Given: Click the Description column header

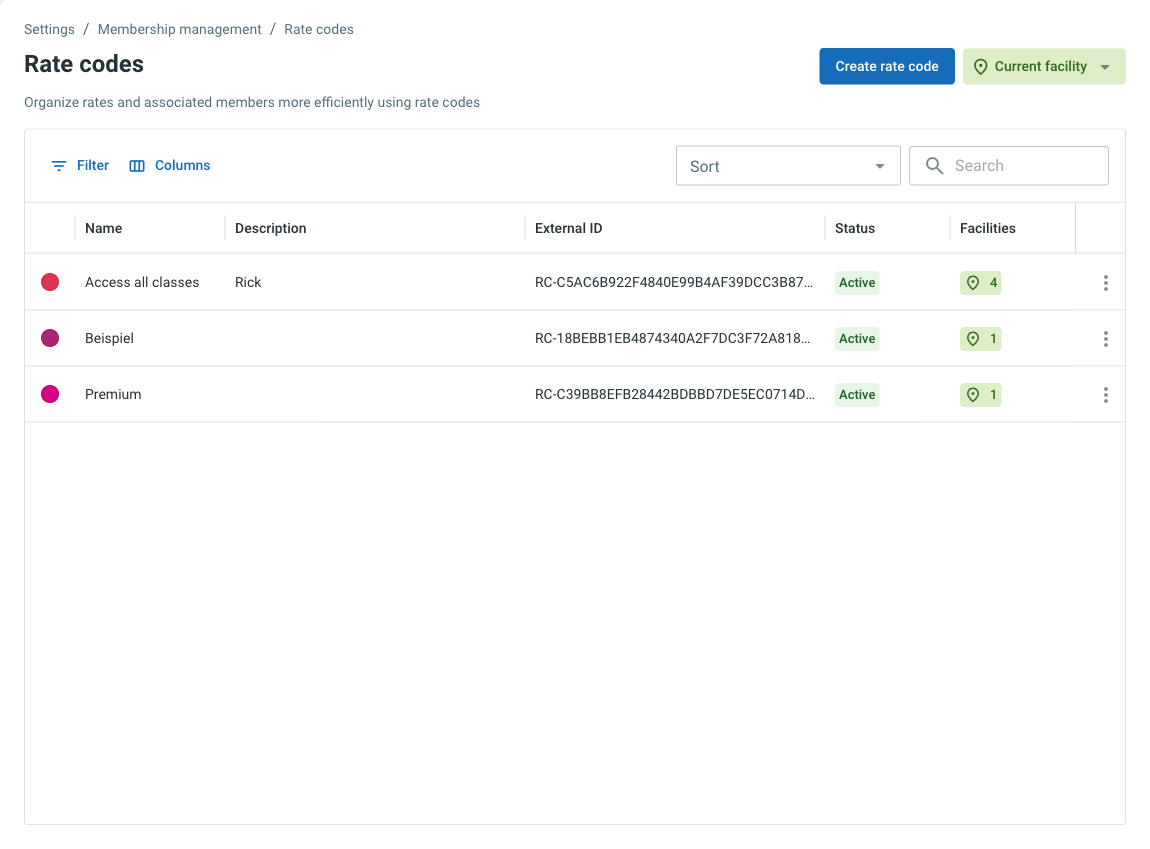Looking at the screenshot, I should [271, 228].
